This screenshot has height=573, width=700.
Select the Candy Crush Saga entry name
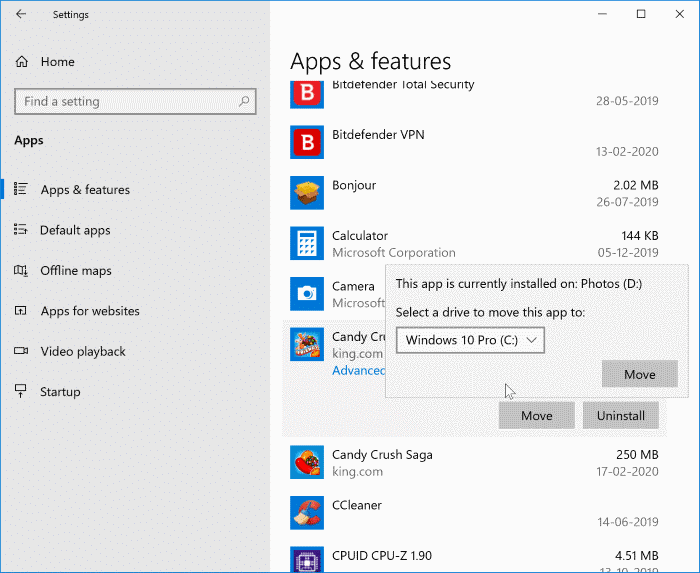click(382, 455)
